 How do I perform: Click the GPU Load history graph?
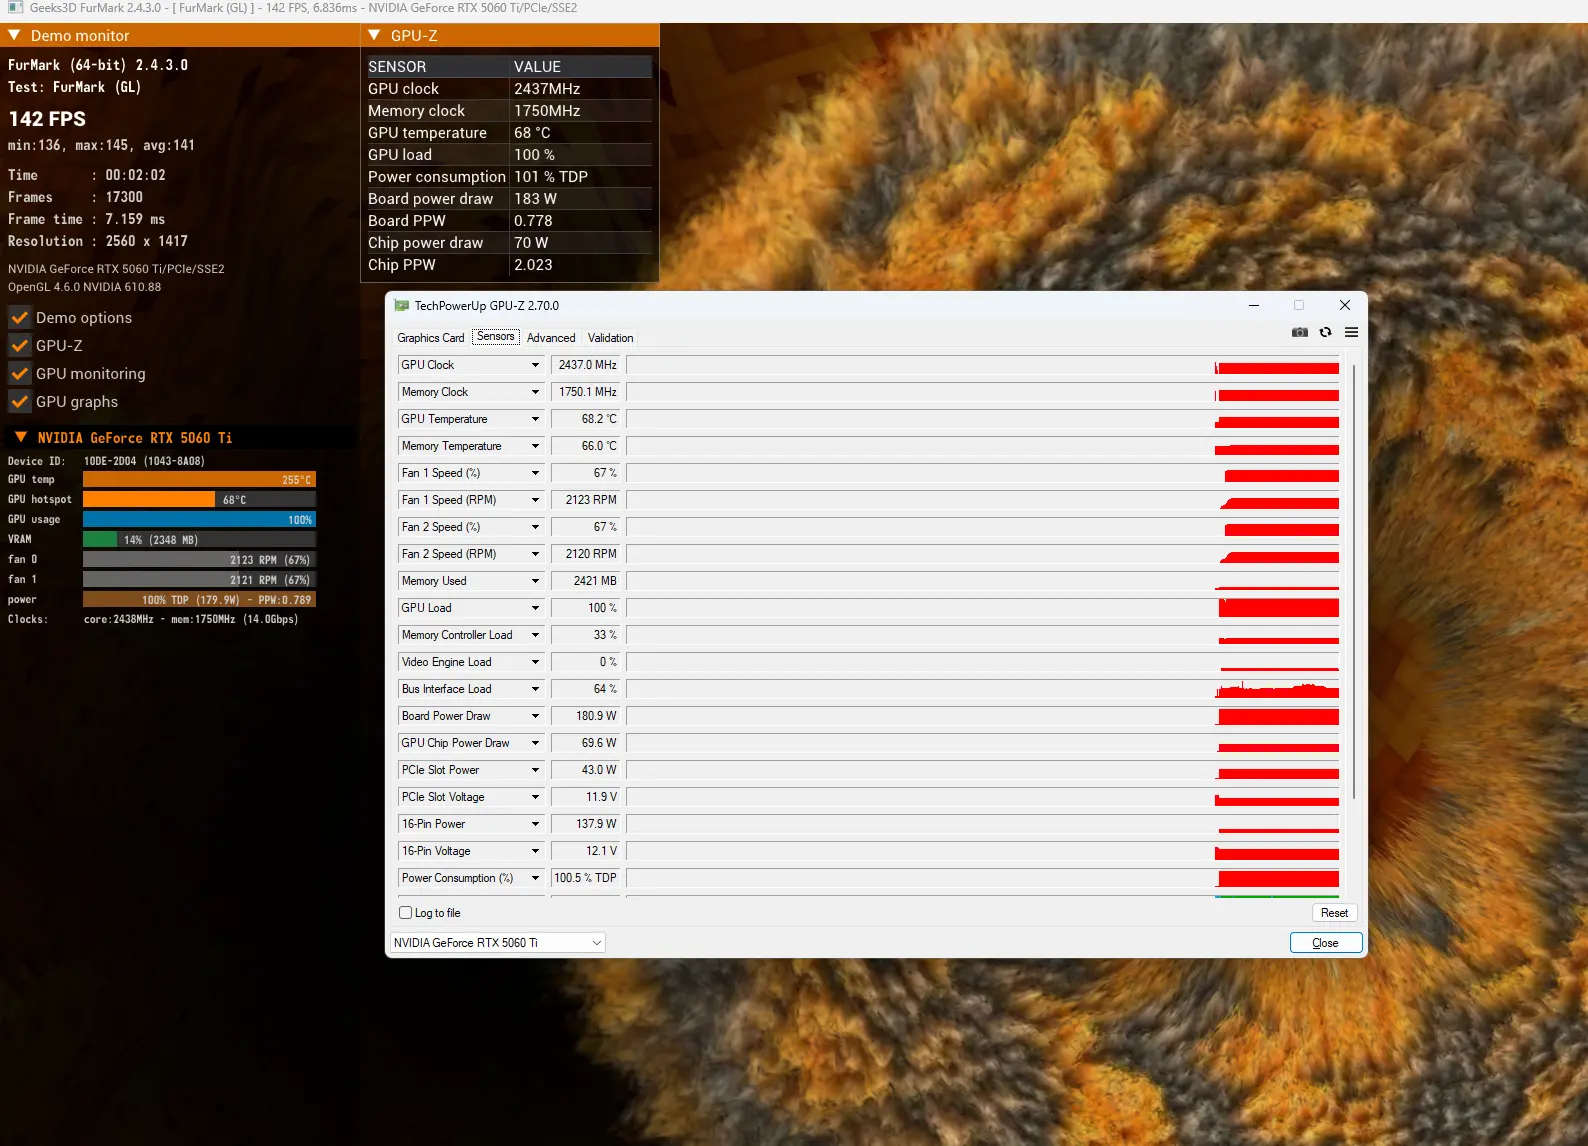click(983, 608)
